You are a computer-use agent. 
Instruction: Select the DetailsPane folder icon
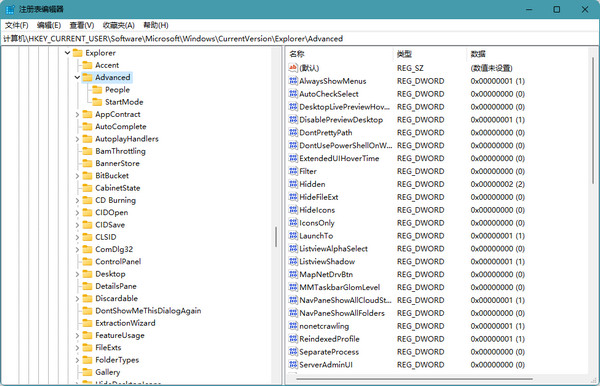[x=88, y=286]
